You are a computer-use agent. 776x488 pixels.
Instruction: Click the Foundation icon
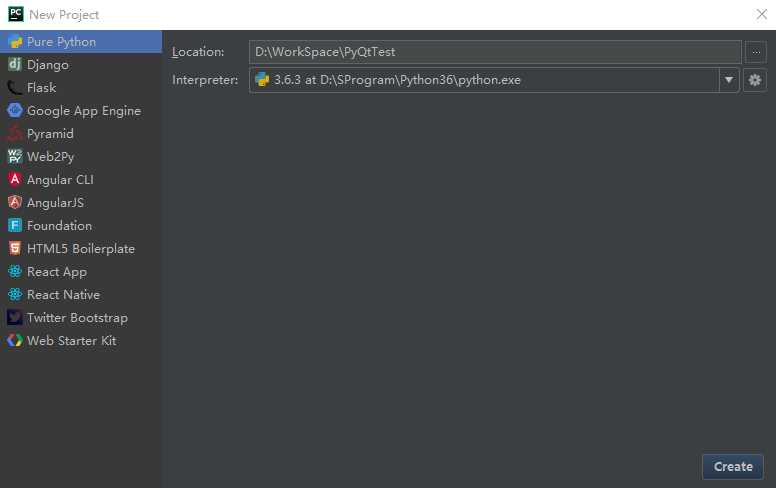[x=15, y=225]
